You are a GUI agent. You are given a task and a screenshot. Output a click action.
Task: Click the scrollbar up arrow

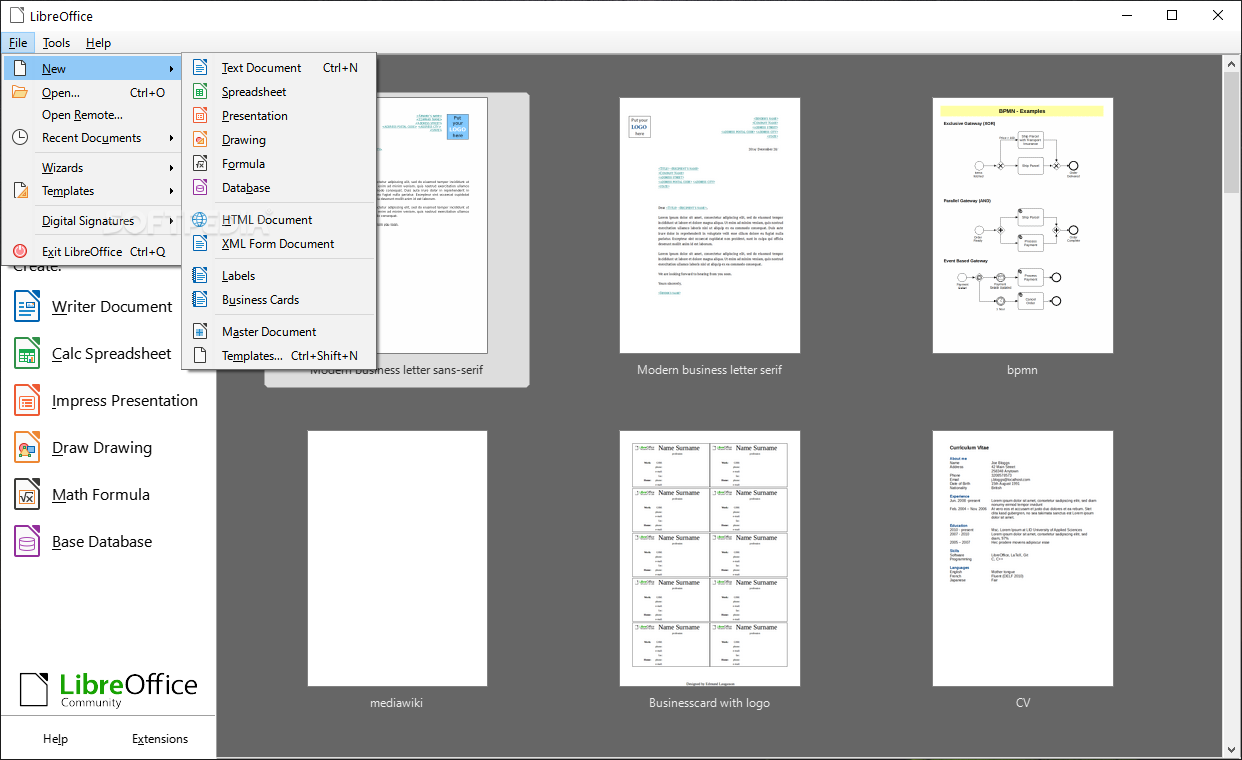(1232, 63)
